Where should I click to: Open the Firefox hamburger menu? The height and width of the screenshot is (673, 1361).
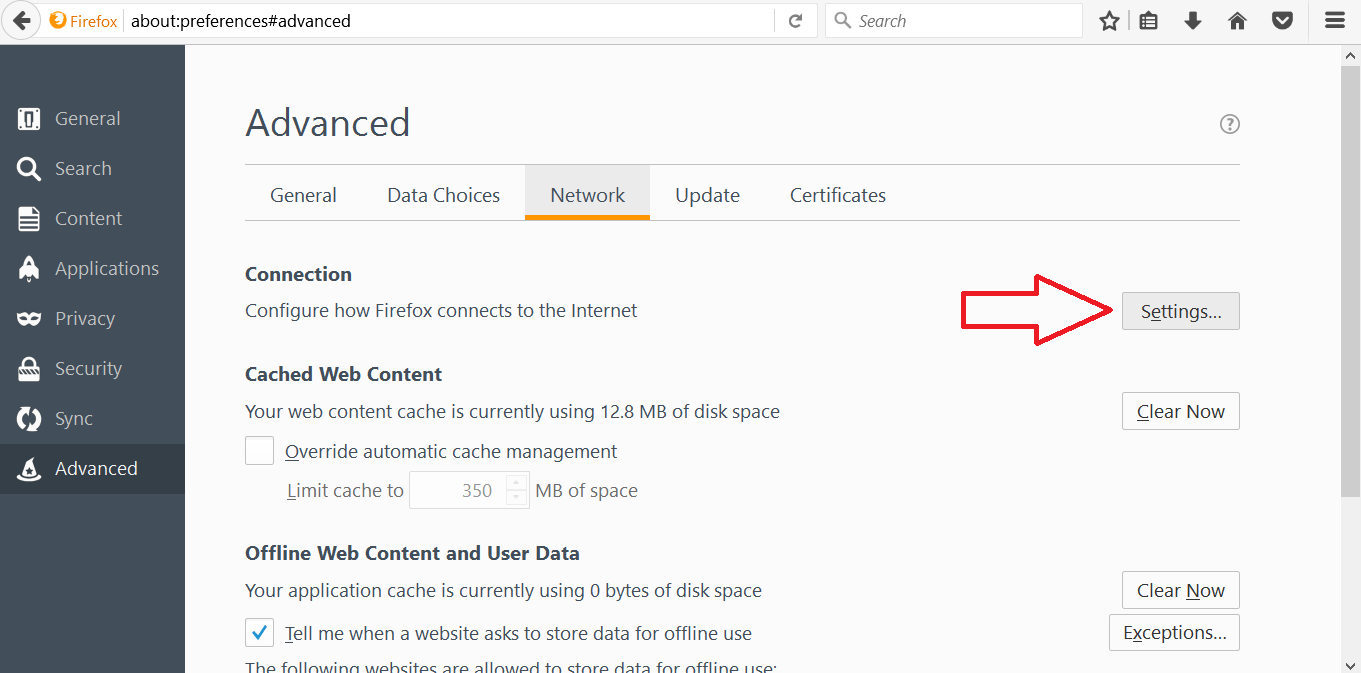pyautogui.click(x=1336, y=20)
